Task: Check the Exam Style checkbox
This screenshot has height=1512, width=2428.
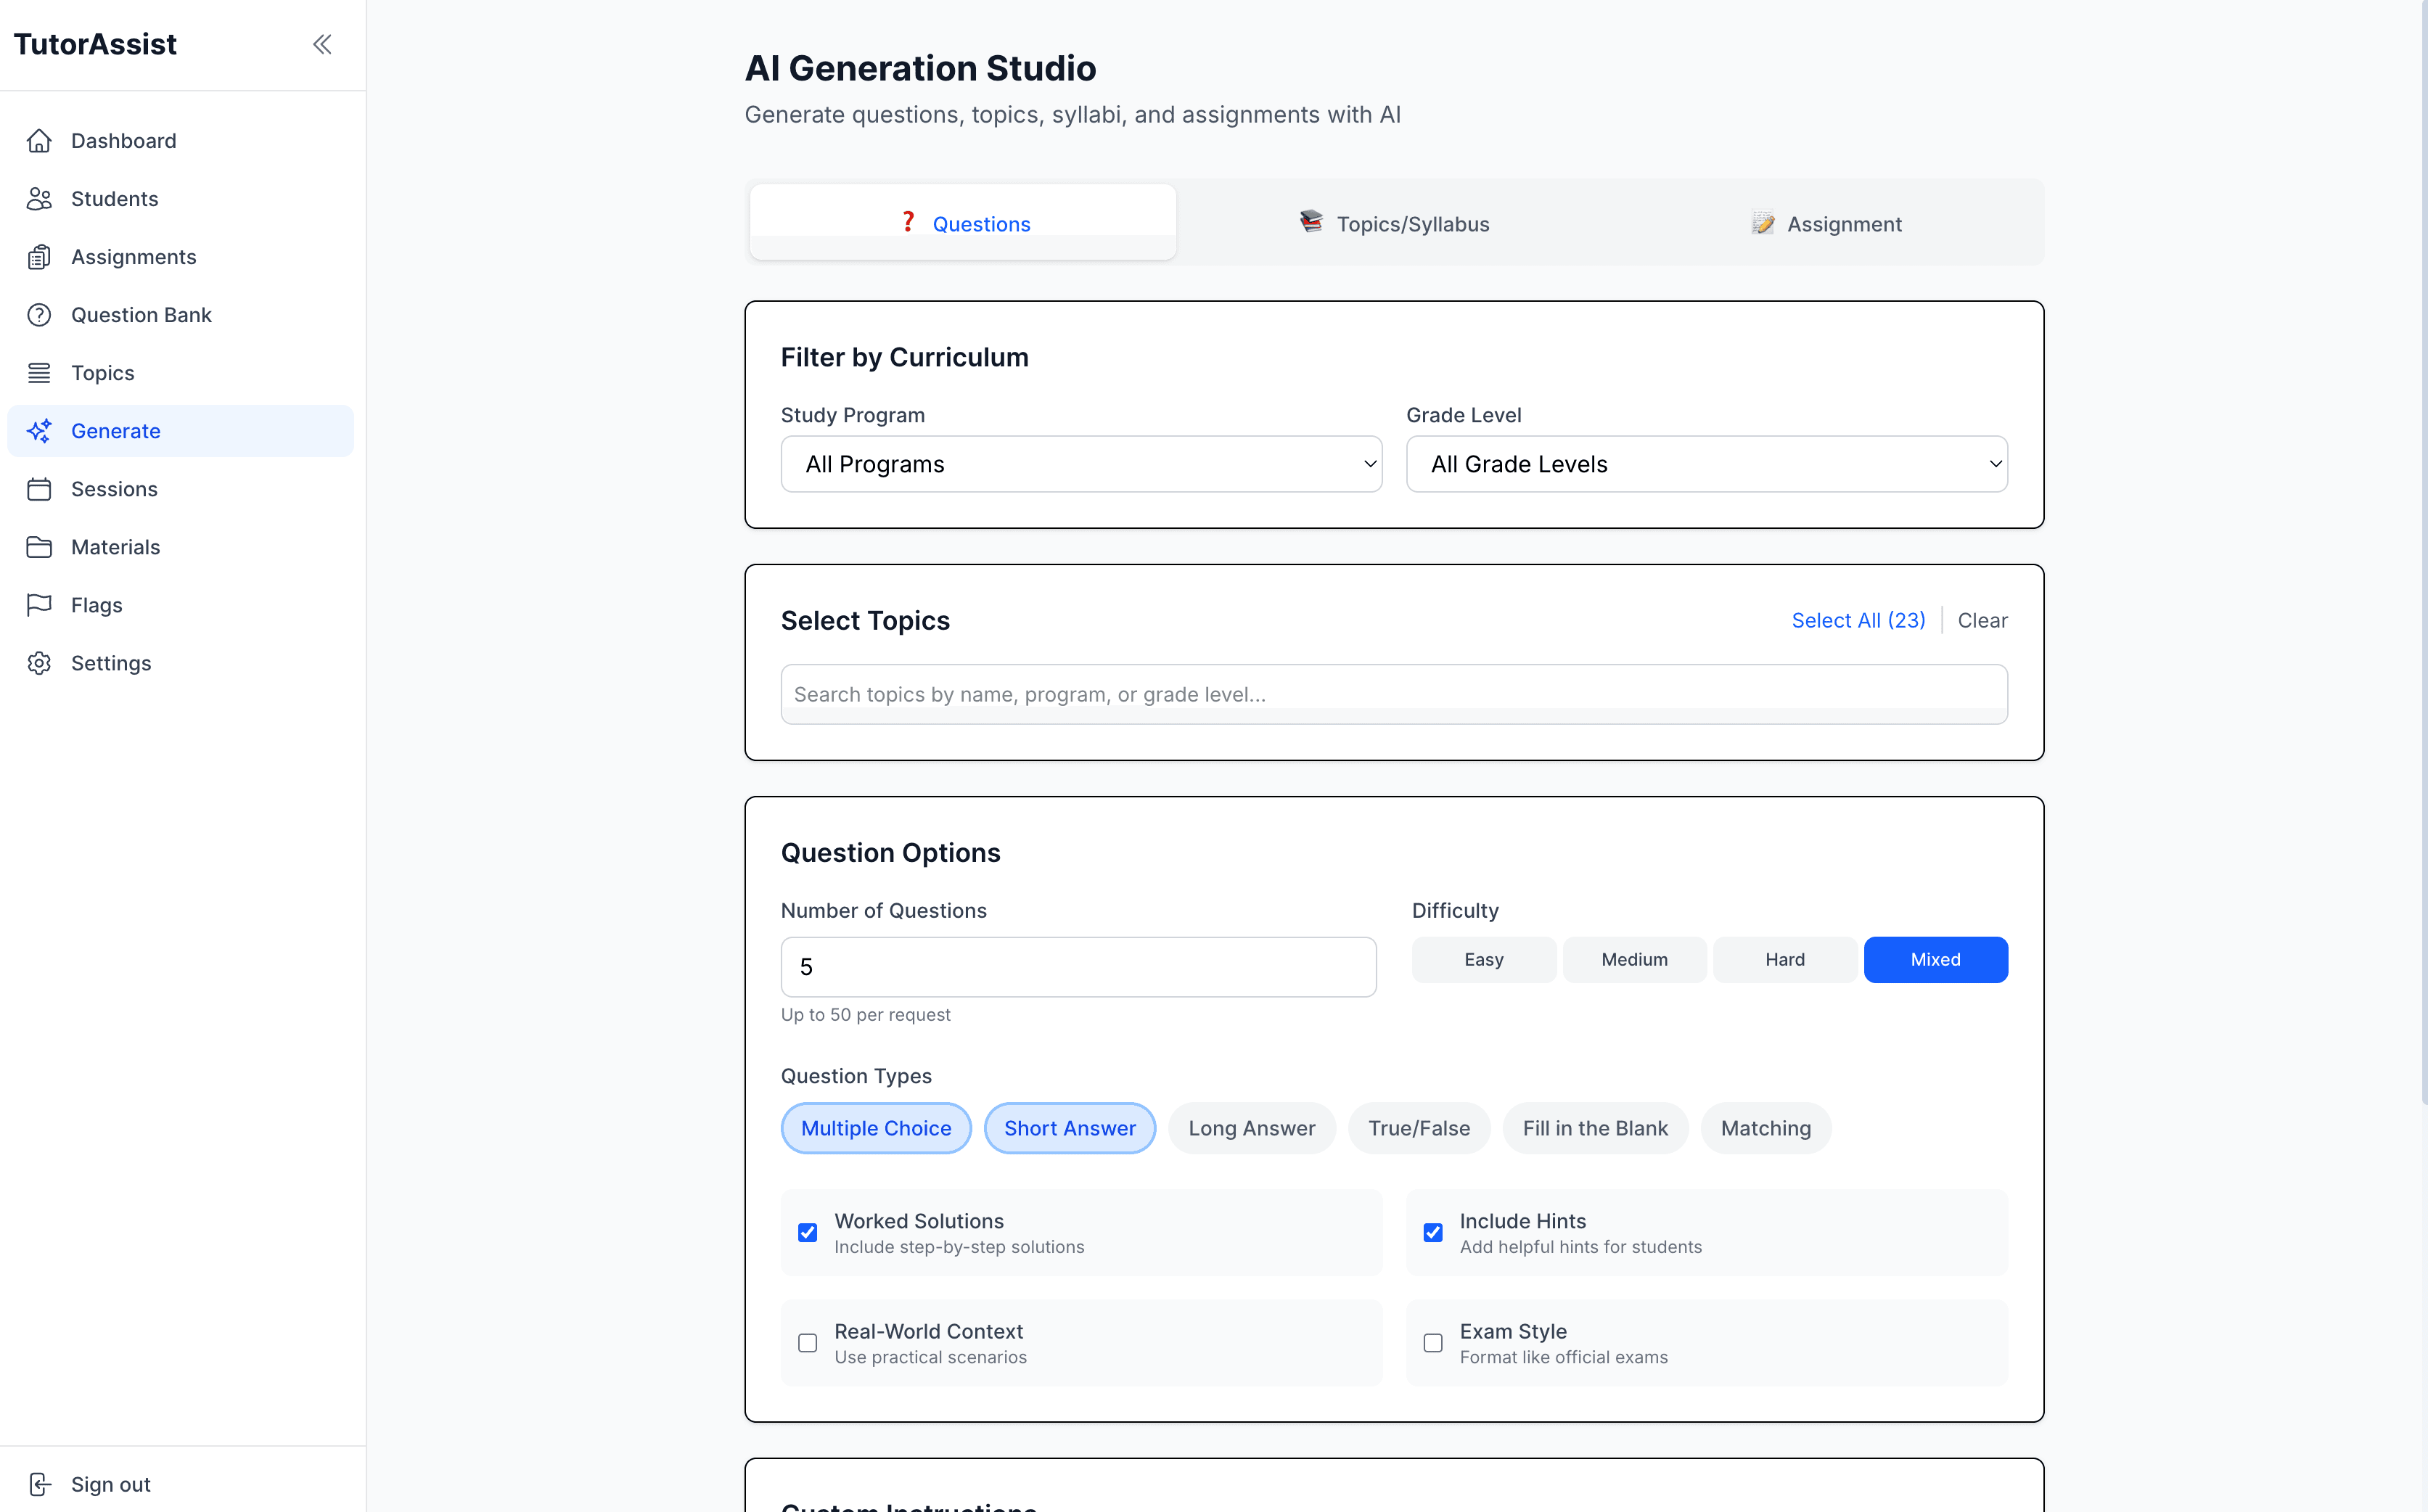Action: coord(1433,1343)
